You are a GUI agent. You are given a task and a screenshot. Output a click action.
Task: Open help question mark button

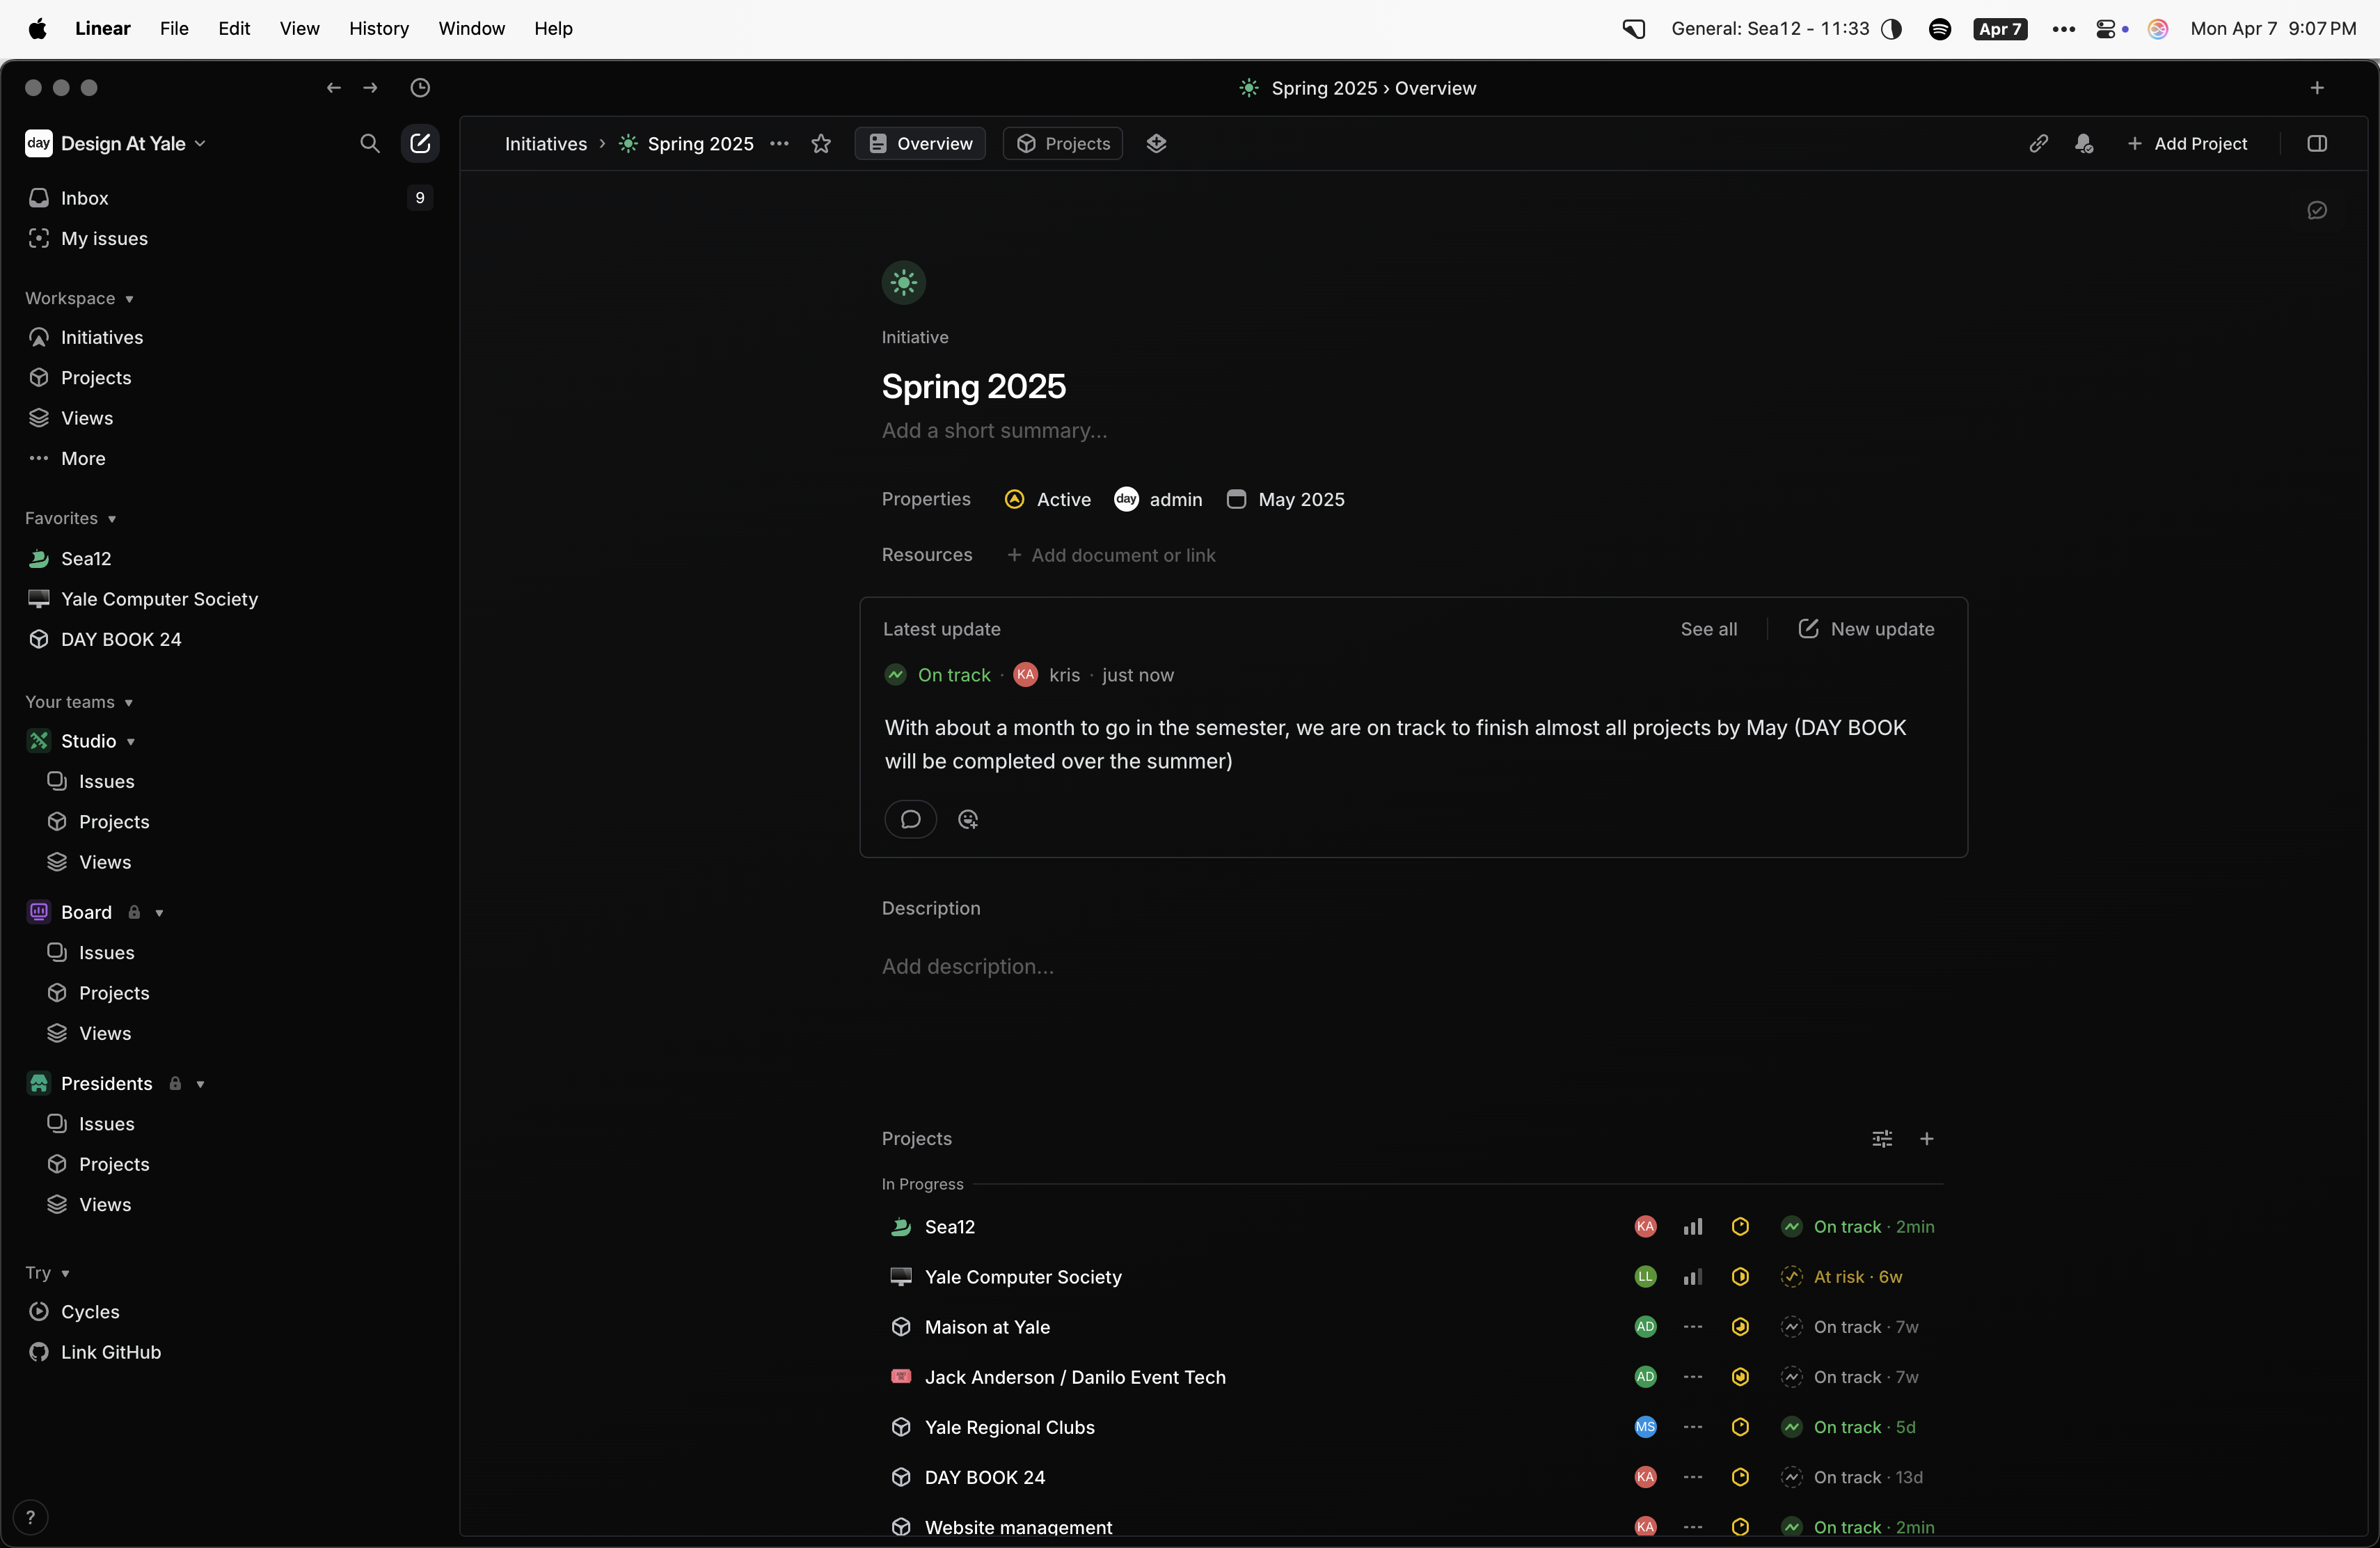click(30, 1517)
